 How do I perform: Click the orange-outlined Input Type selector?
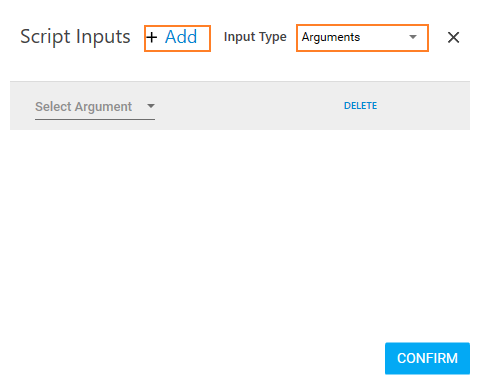click(362, 38)
